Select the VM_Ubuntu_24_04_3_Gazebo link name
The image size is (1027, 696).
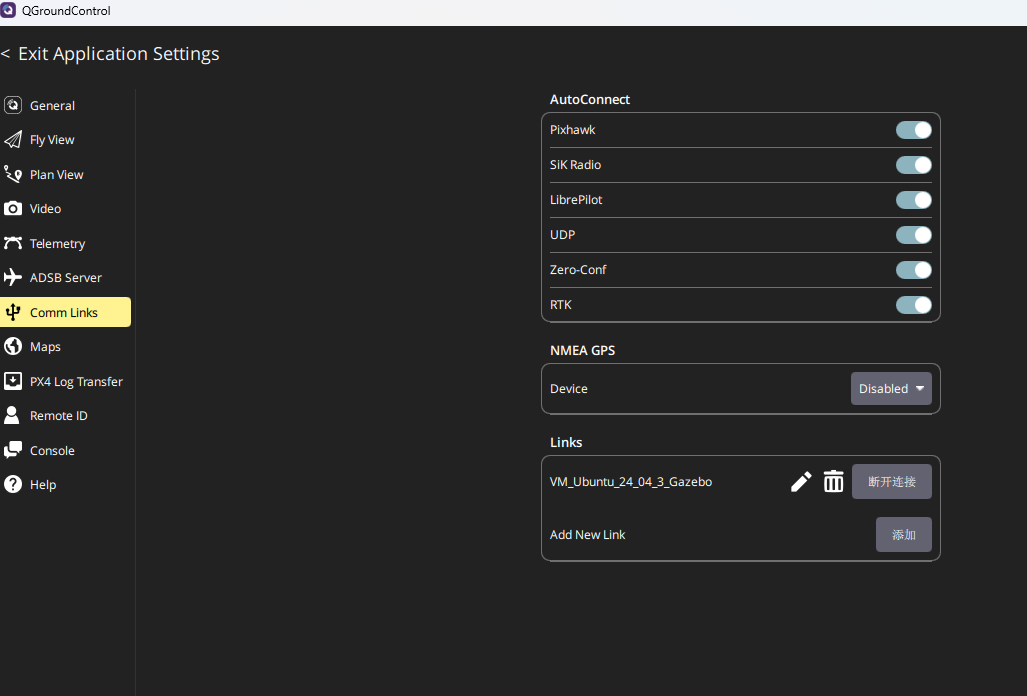(x=631, y=481)
